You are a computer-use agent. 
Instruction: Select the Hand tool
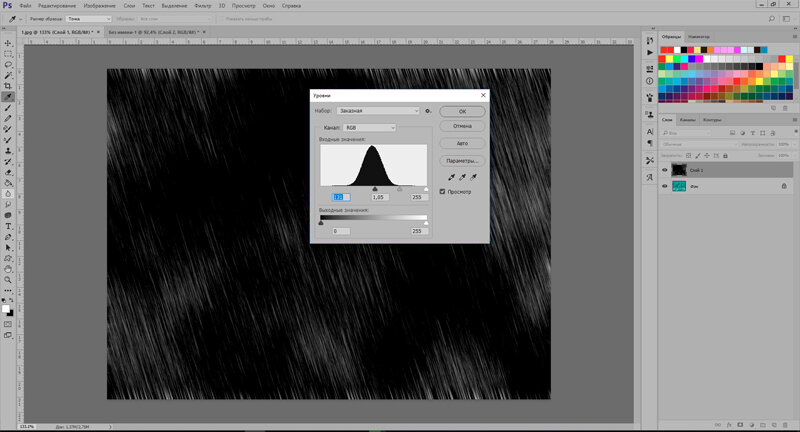8,269
